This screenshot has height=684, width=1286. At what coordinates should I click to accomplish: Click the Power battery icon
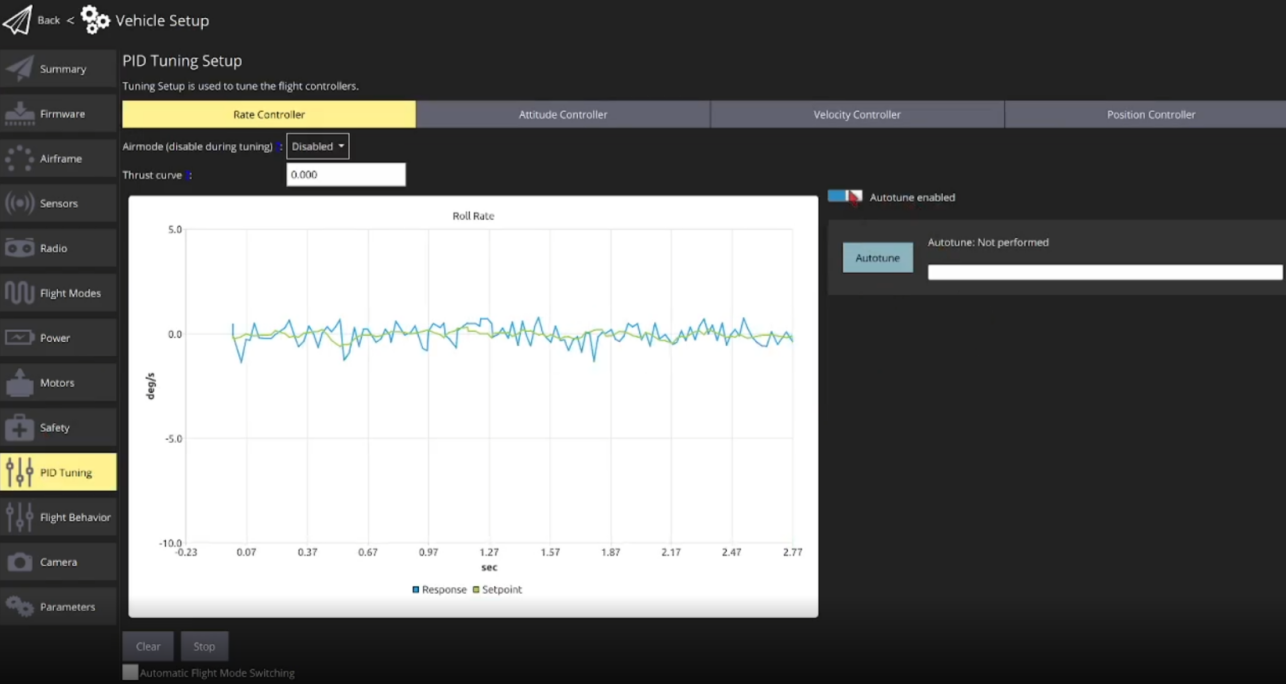point(20,338)
